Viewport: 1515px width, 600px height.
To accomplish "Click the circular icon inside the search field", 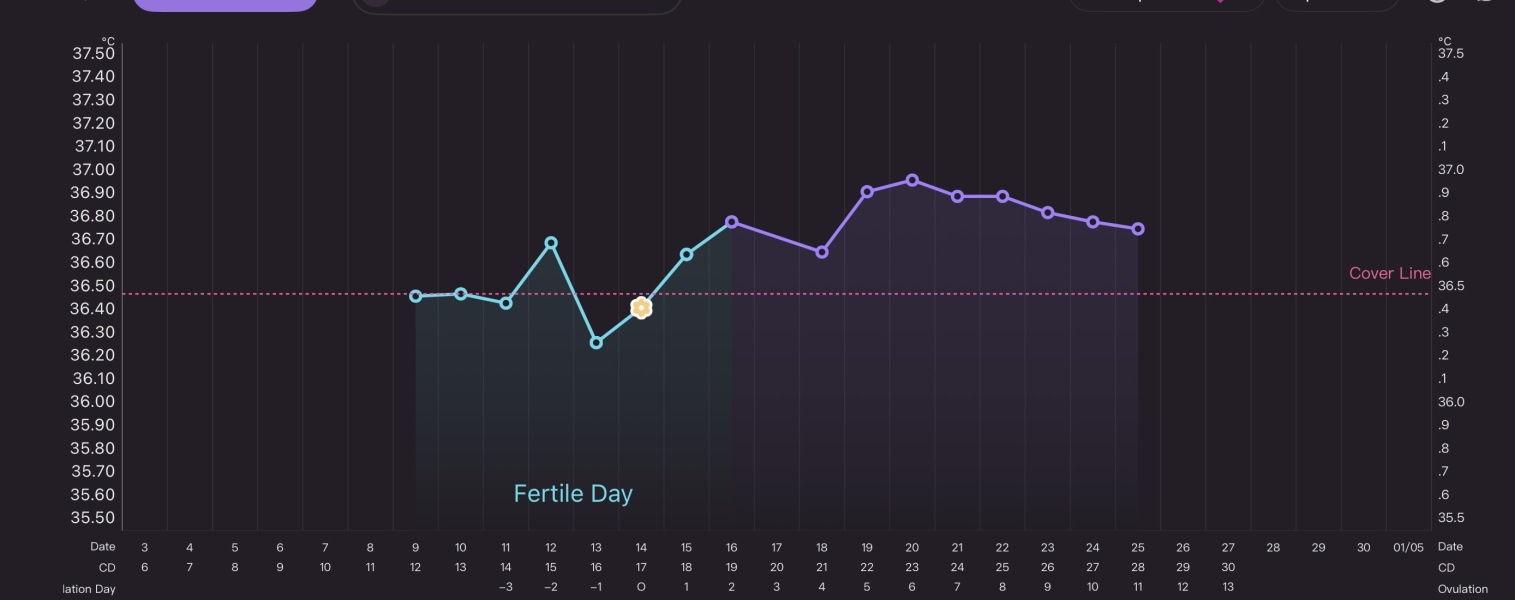I will coord(375,3).
